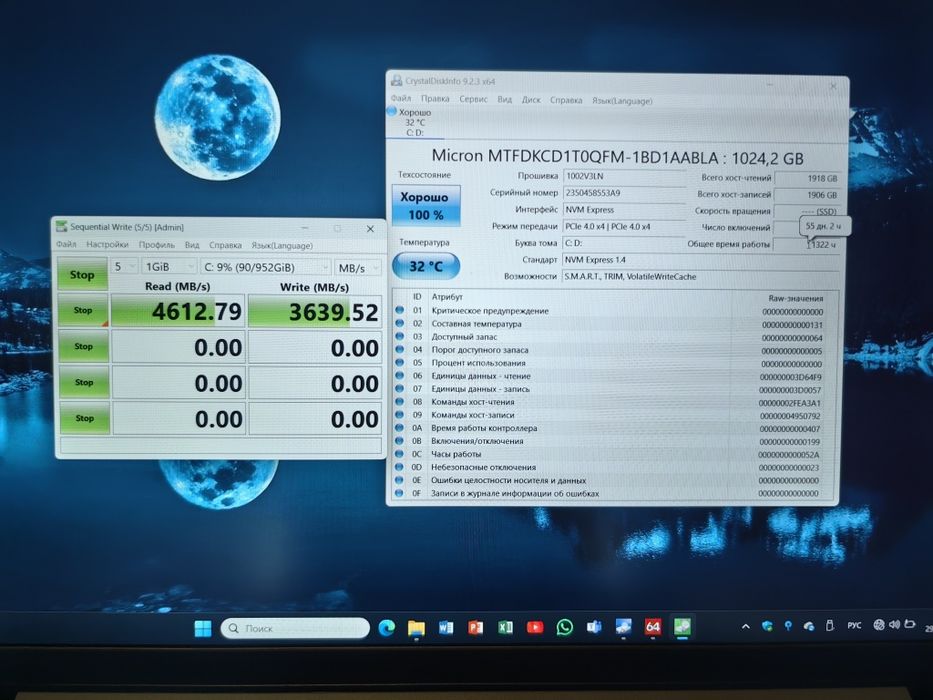Launch Microsoft Edge from the taskbar
The height and width of the screenshot is (700, 933).
point(387,627)
